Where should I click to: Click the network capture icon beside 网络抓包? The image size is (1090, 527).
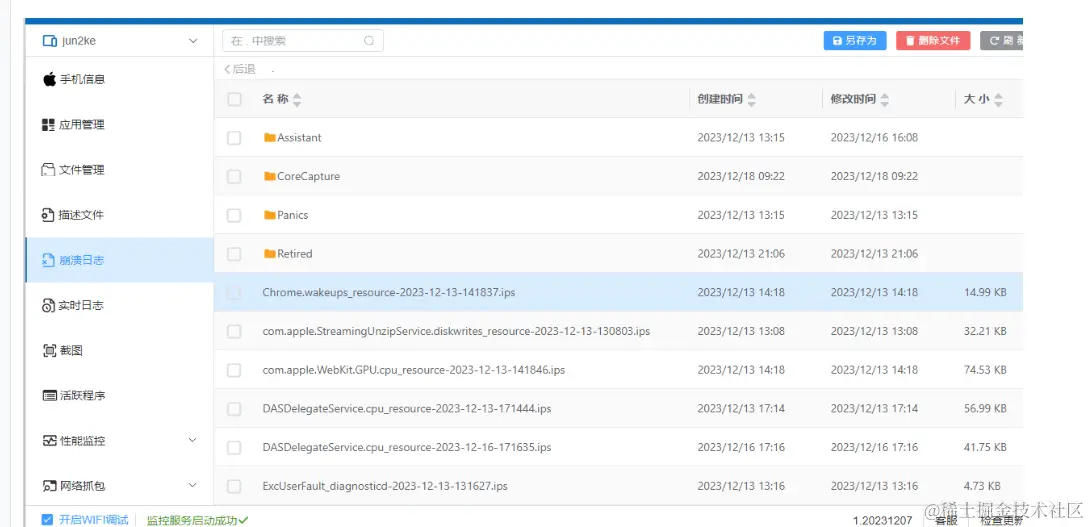tap(49, 486)
